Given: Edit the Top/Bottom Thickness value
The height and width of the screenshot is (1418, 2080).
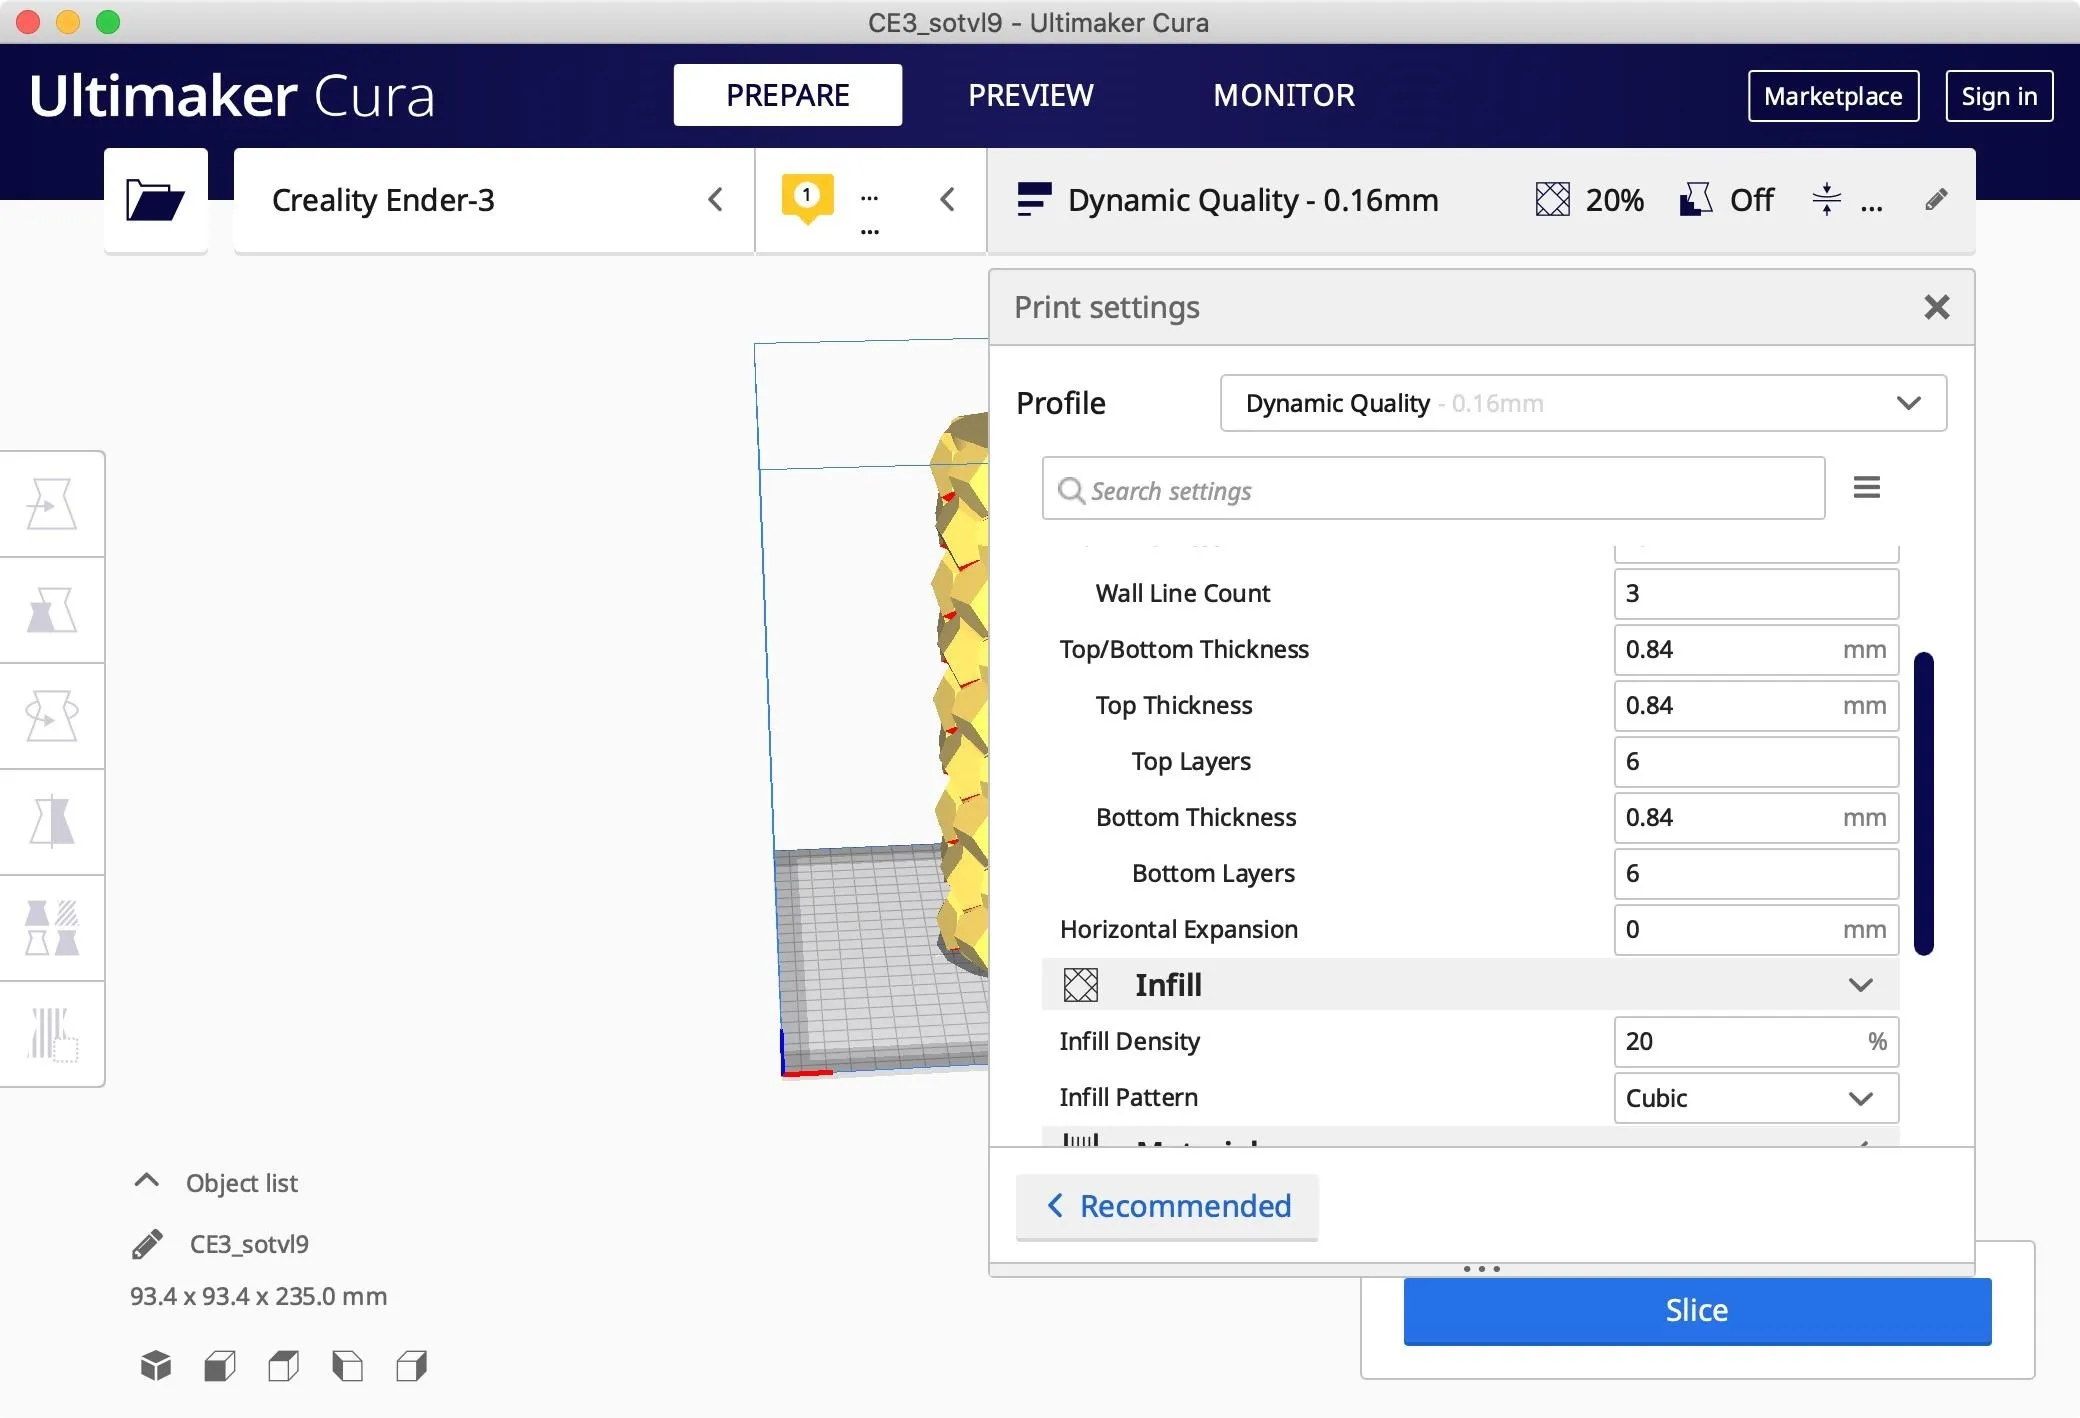Looking at the screenshot, I should pos(1756,650).
